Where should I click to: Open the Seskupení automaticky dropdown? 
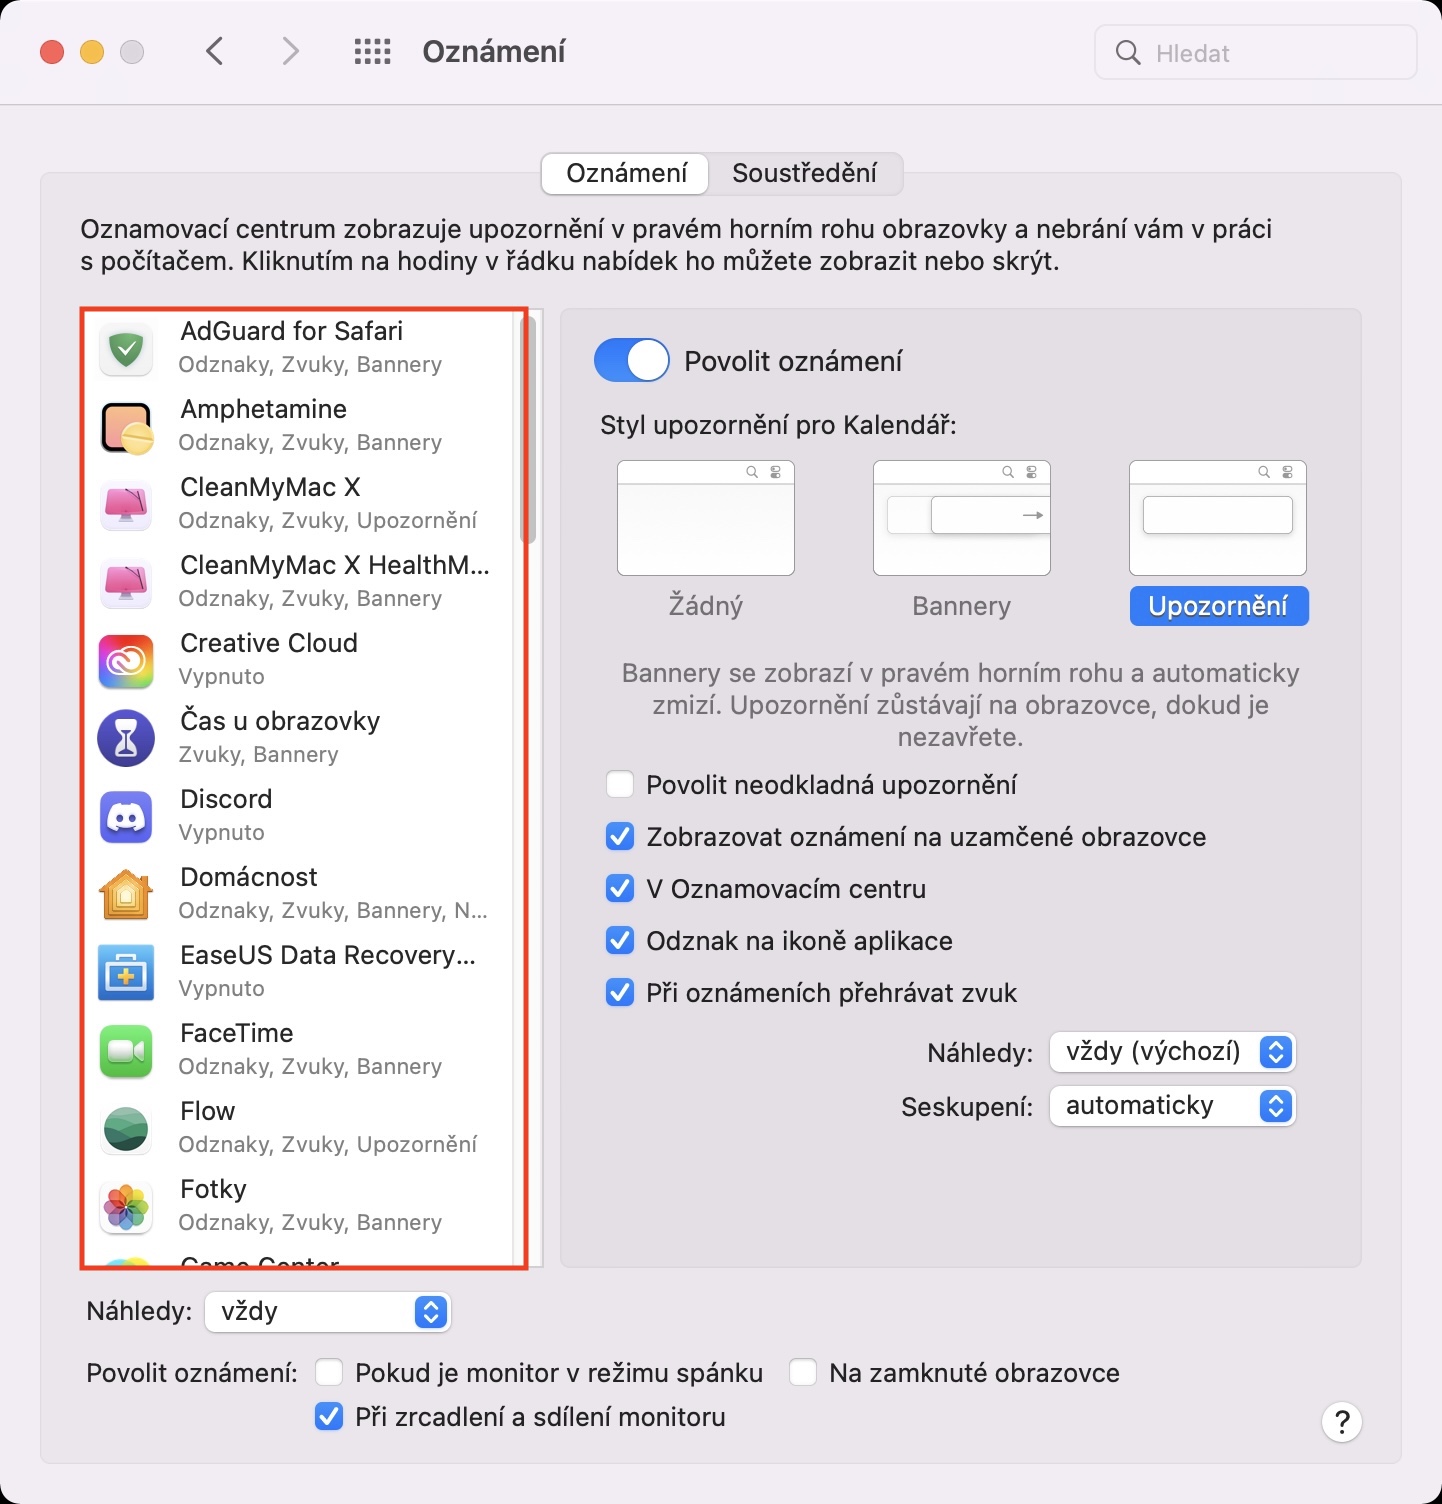(1172, 1106)
